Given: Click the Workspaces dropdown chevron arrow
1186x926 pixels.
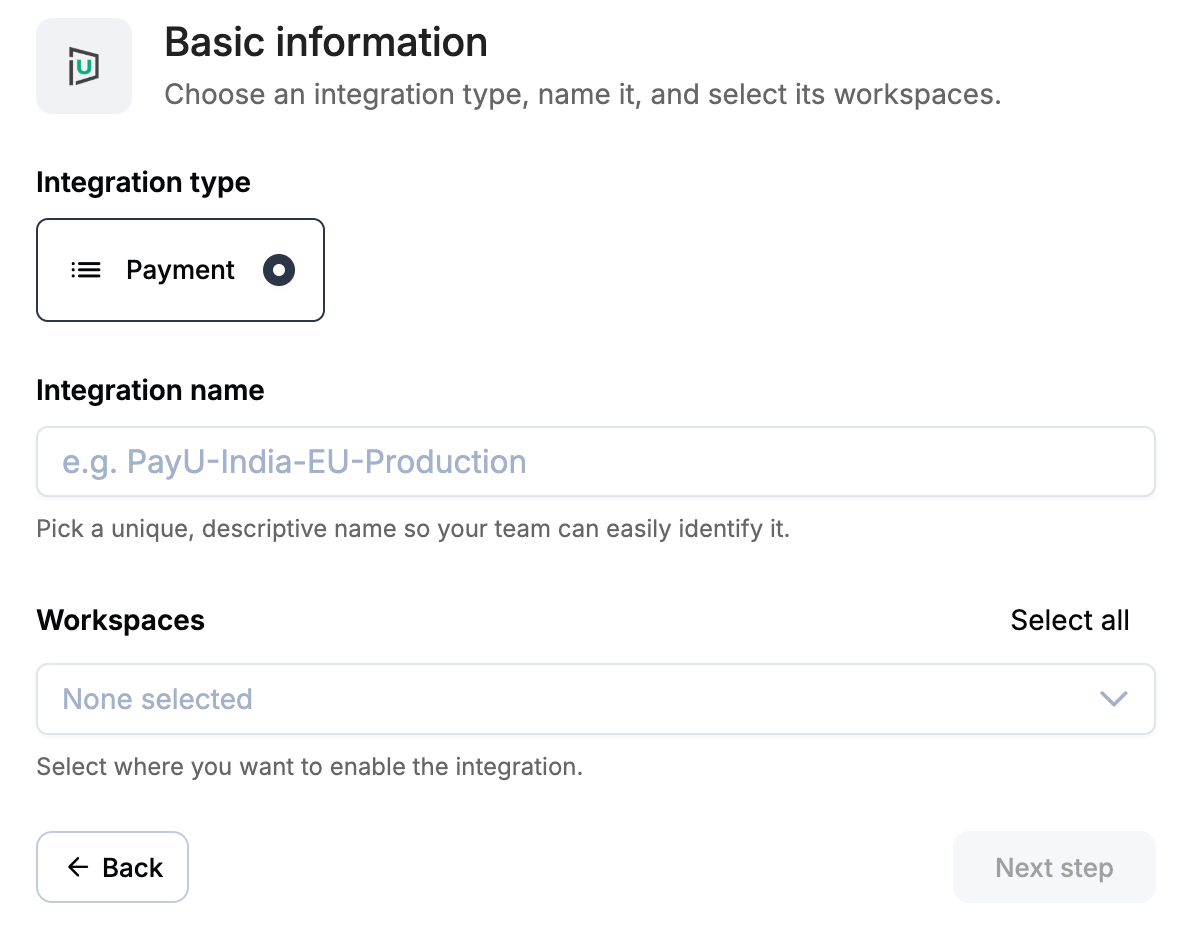Looking at the screenshot, I should (1113, 699).
